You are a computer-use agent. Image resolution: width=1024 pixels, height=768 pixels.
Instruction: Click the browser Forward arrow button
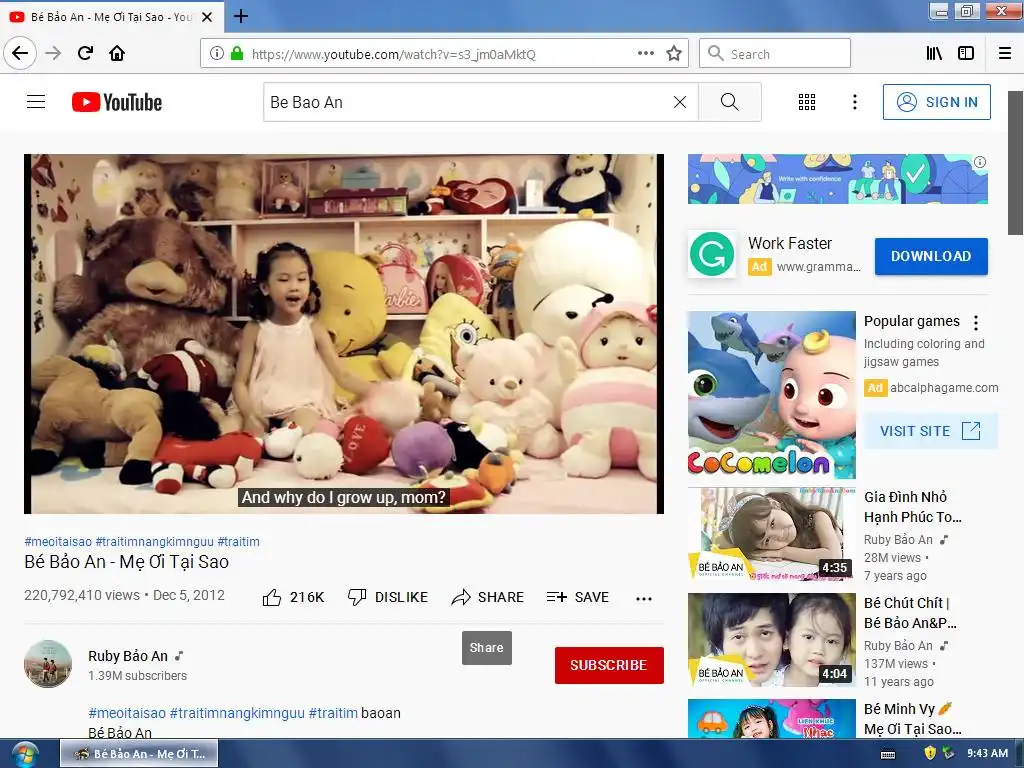[53, 53]
